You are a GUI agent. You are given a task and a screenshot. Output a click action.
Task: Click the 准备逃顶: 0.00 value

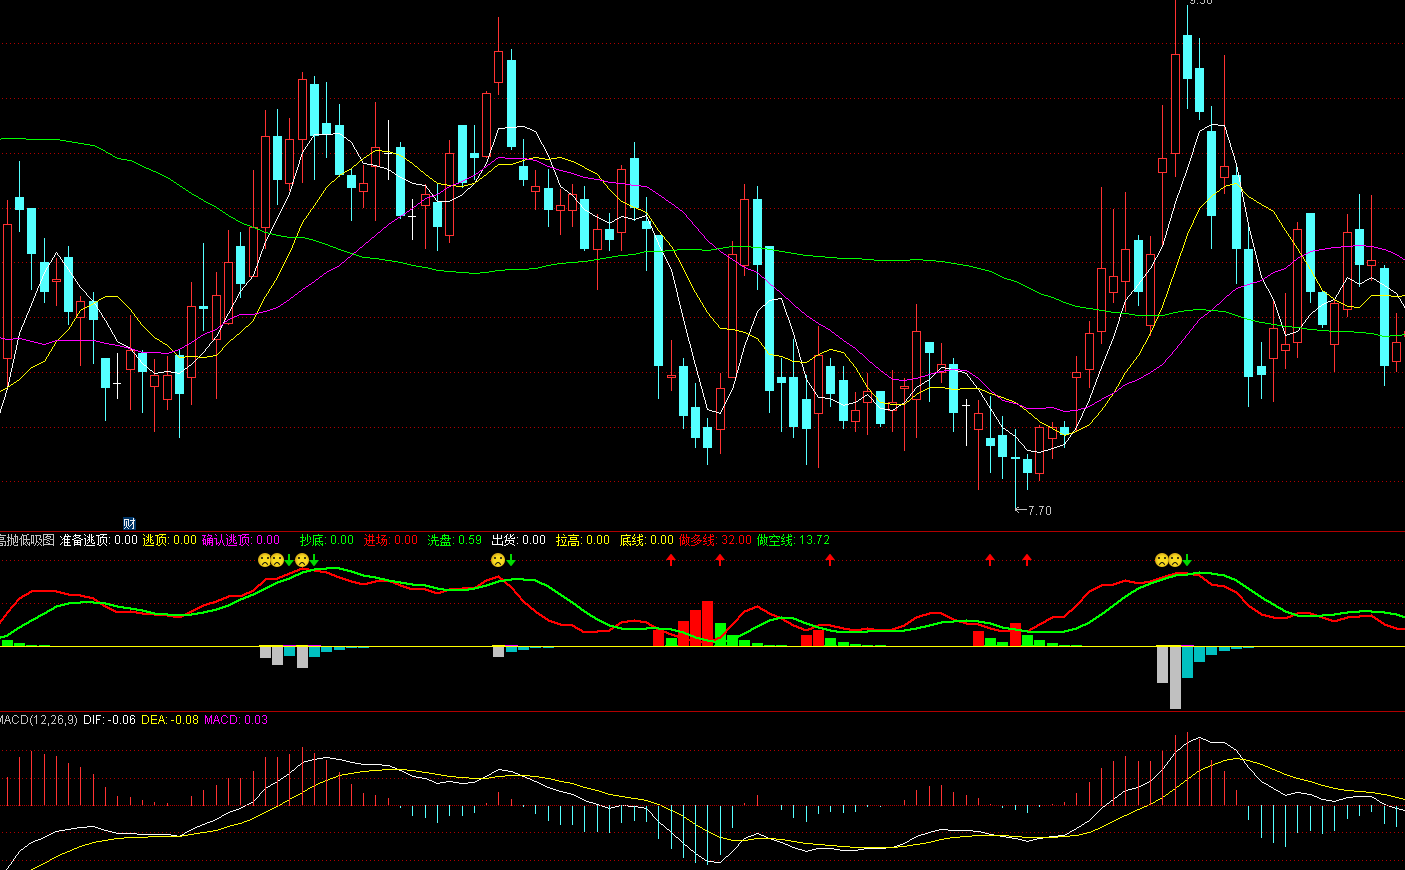coord(99,540)
